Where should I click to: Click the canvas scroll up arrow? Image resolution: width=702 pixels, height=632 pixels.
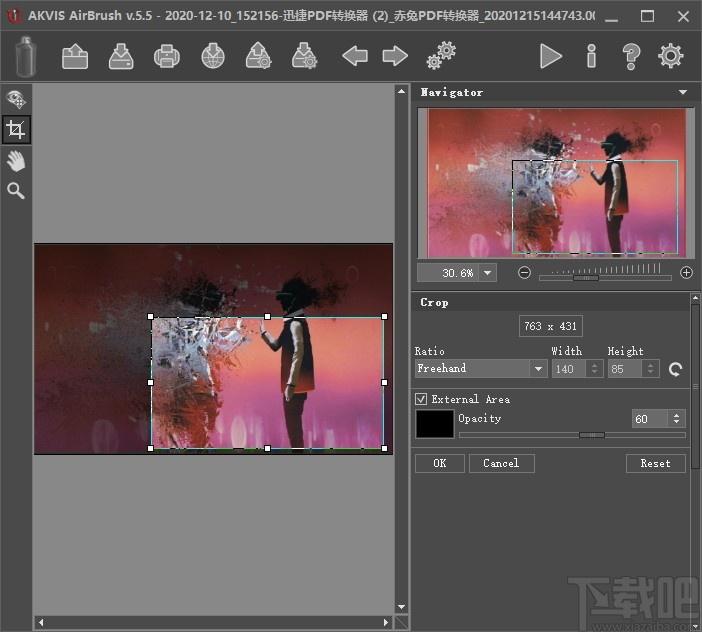click(x=402, y=91)
